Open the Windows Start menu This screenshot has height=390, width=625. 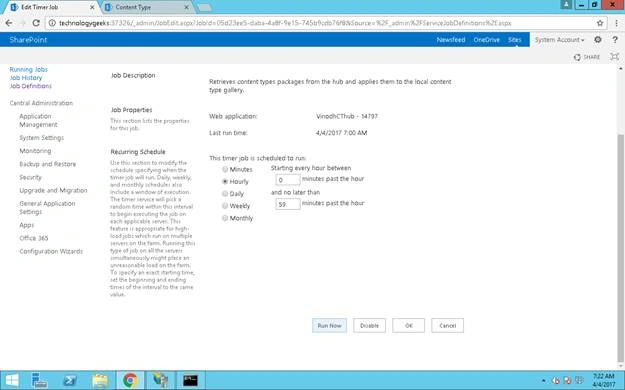point(12,380)
